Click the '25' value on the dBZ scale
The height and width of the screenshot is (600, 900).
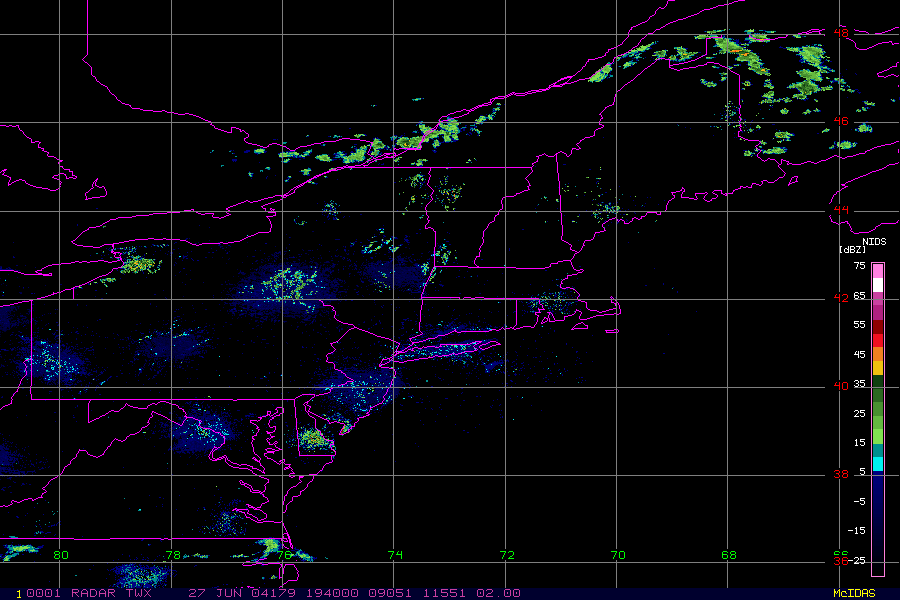tap(859, 413)
